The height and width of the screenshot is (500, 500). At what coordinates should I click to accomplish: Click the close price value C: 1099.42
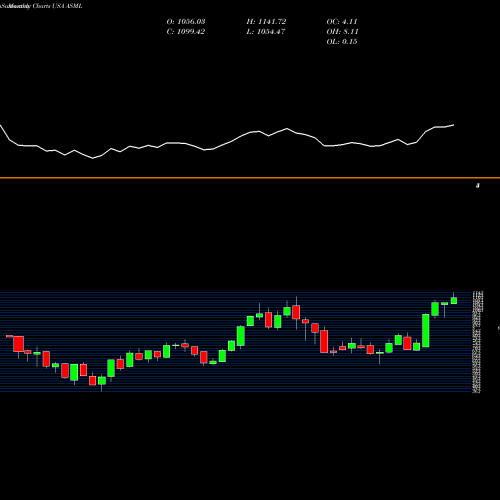coord(186,32)
